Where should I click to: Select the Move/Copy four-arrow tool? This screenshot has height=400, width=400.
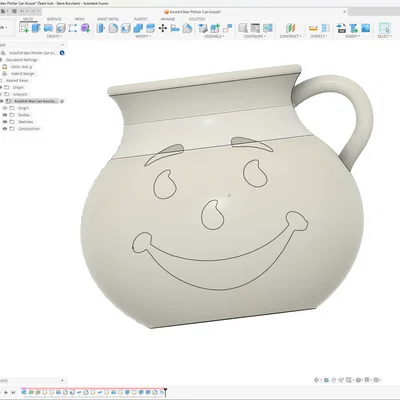pyautogui.click(x=163, y=28)
